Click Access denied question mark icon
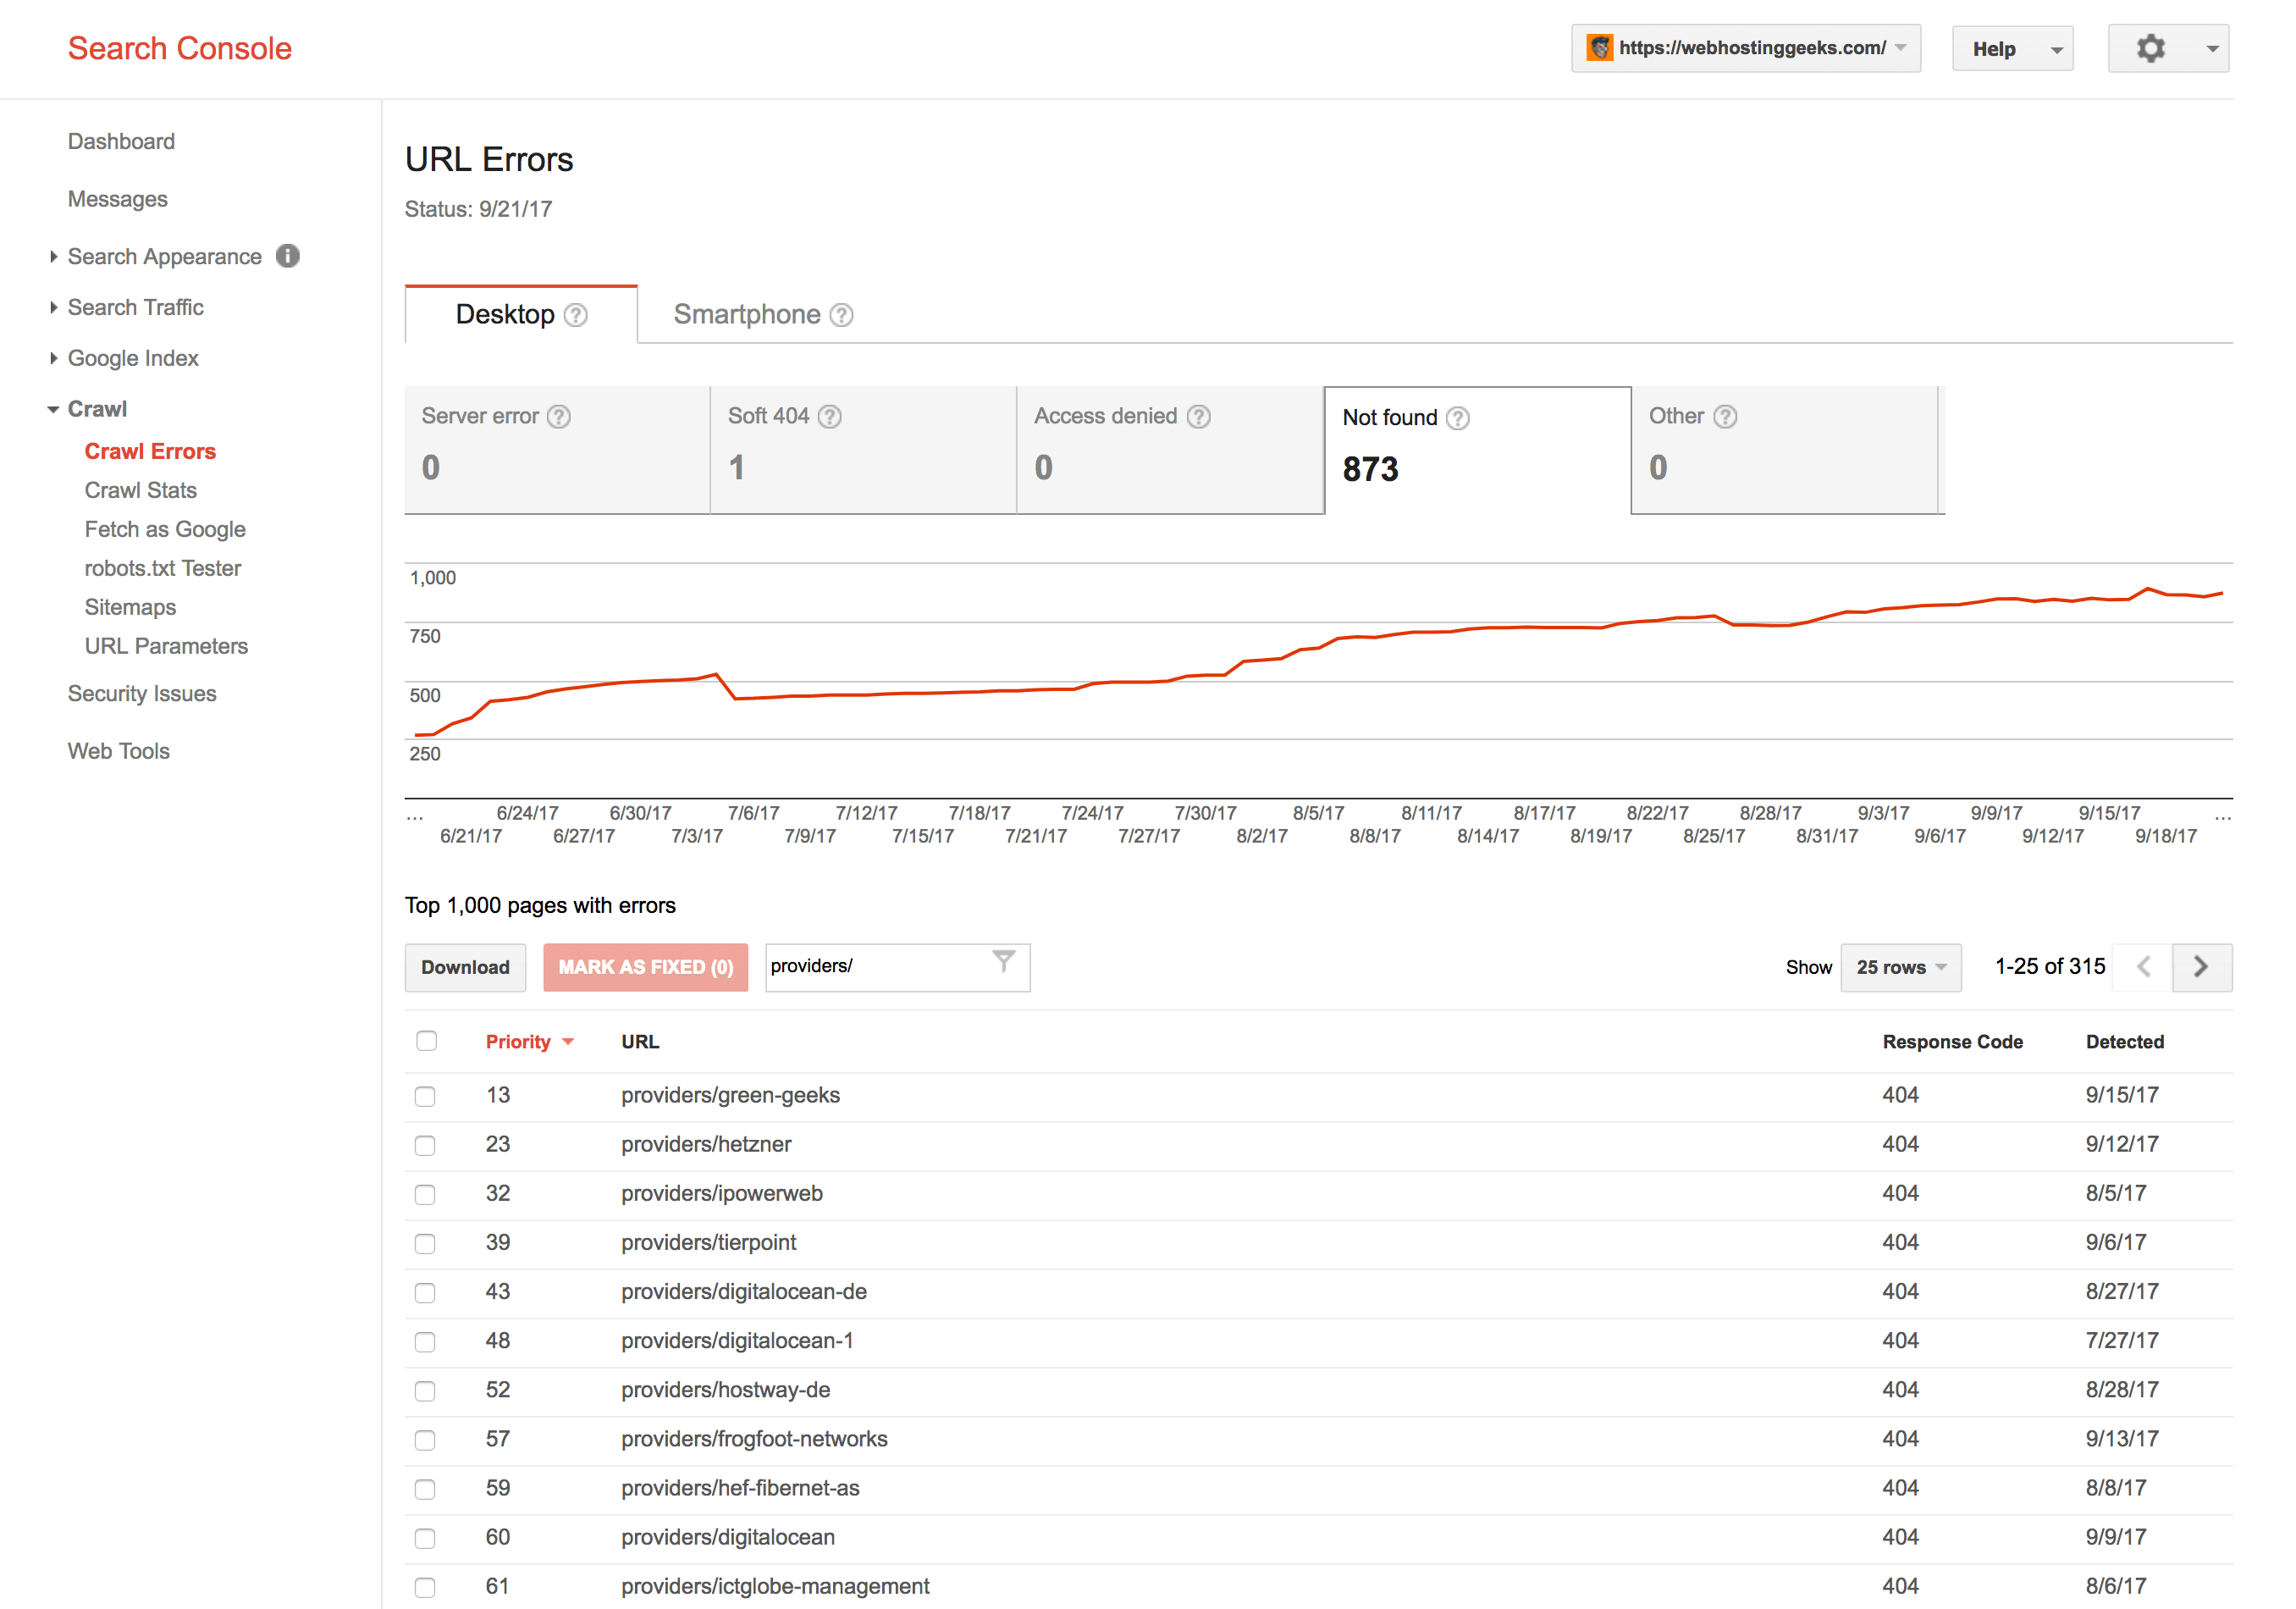The height and width of the screenshot is (1609, 2296). point(1199,416)
